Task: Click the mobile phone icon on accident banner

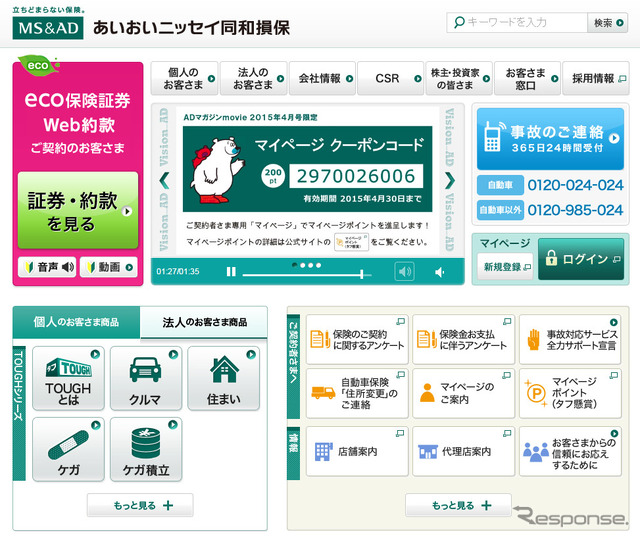Action: click(493, 137)
